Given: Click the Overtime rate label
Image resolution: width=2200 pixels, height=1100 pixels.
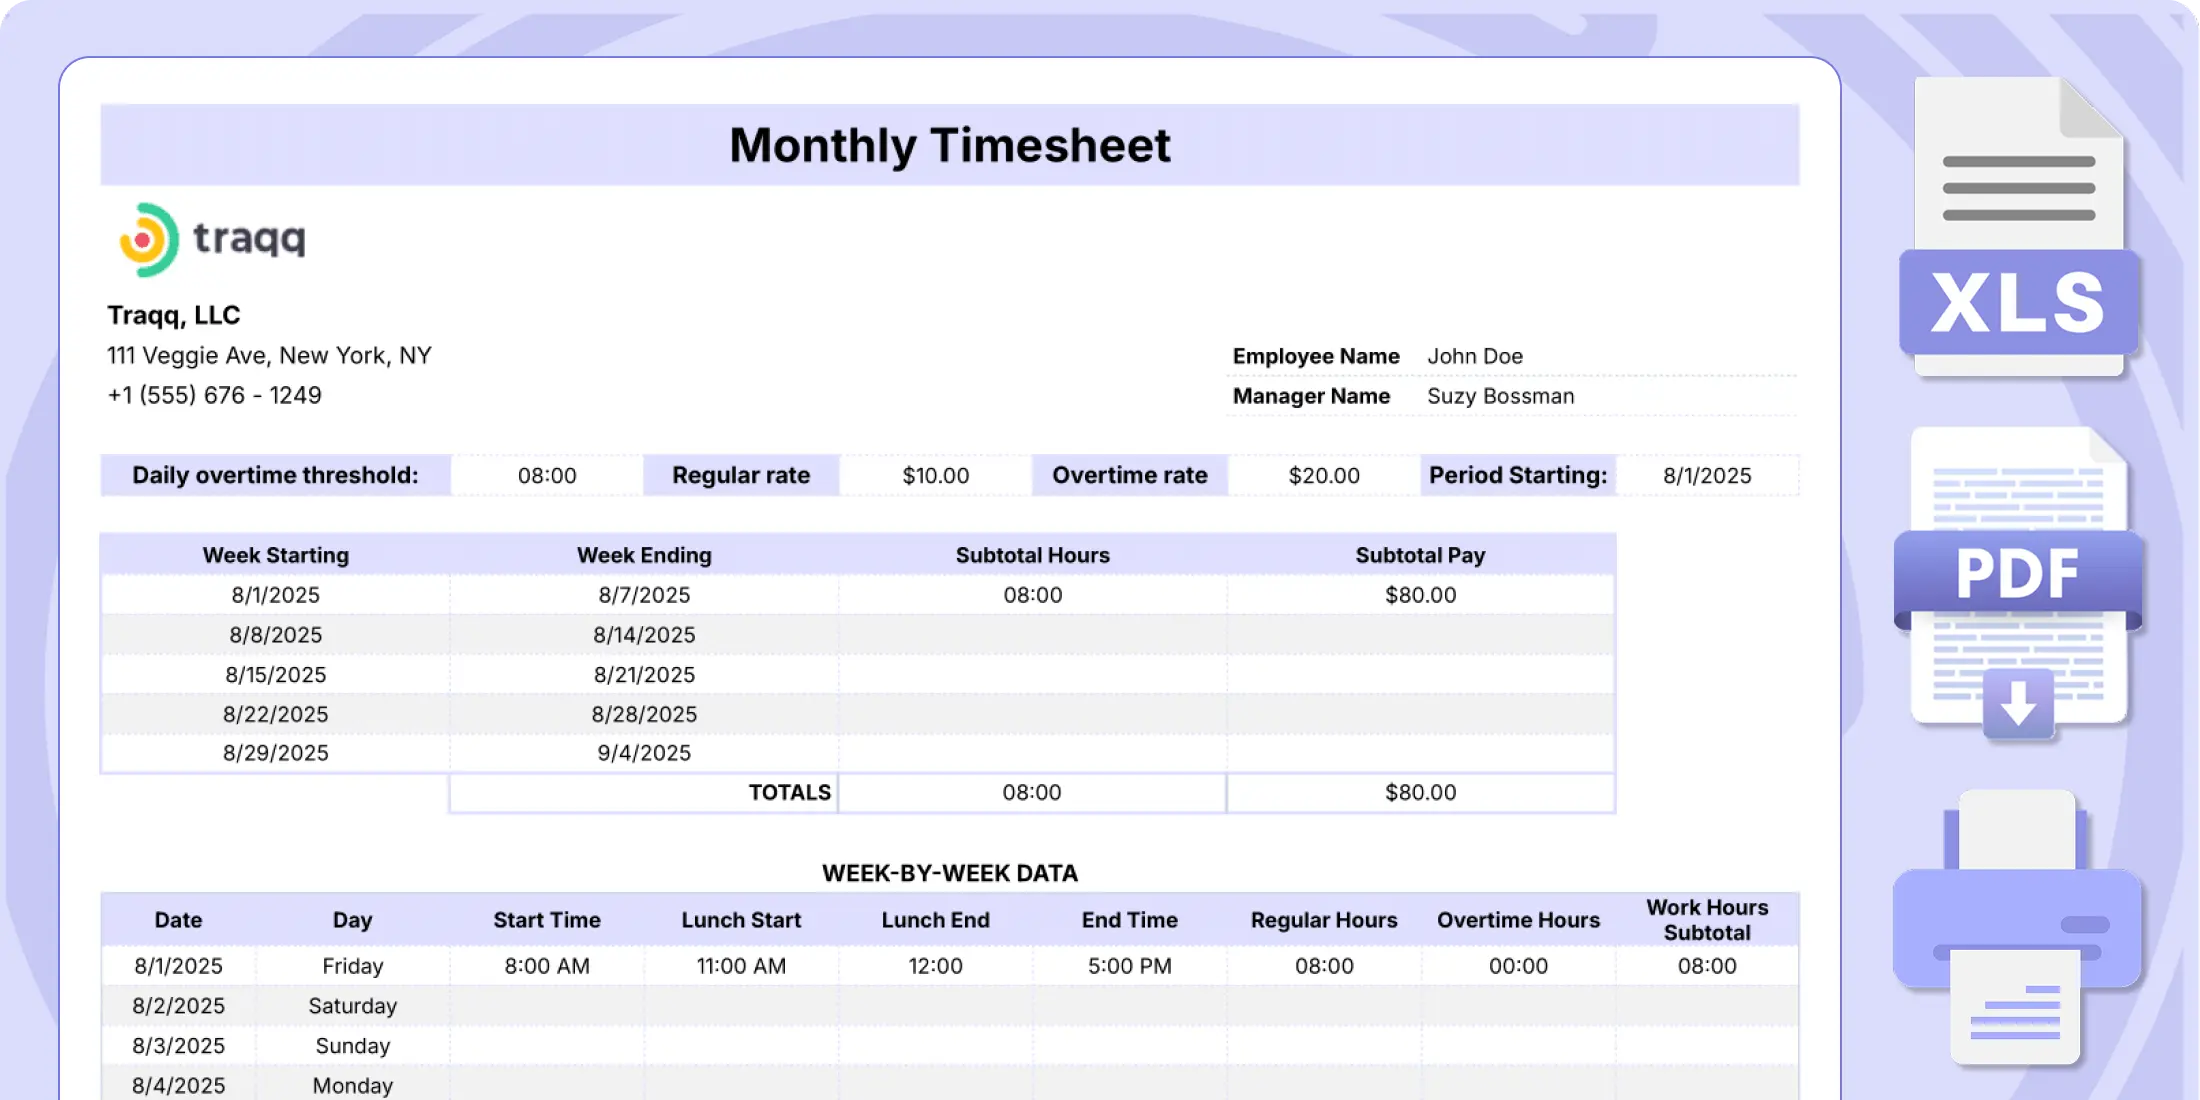Looking at the screenshot, I should point(1130,476).
